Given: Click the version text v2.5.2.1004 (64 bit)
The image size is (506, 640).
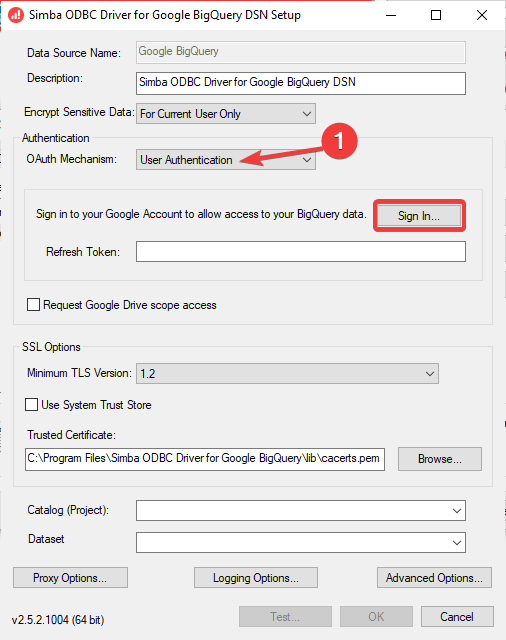Looking at the screenshot, I should click(58, 620).
